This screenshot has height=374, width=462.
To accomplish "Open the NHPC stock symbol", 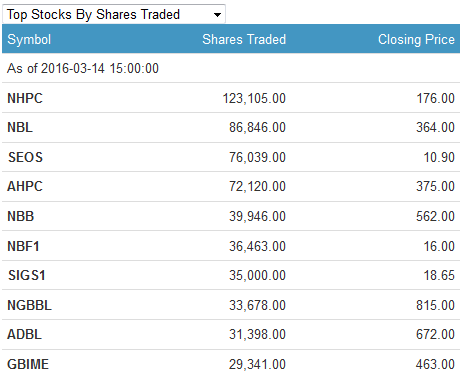I will tap(25, 98).
